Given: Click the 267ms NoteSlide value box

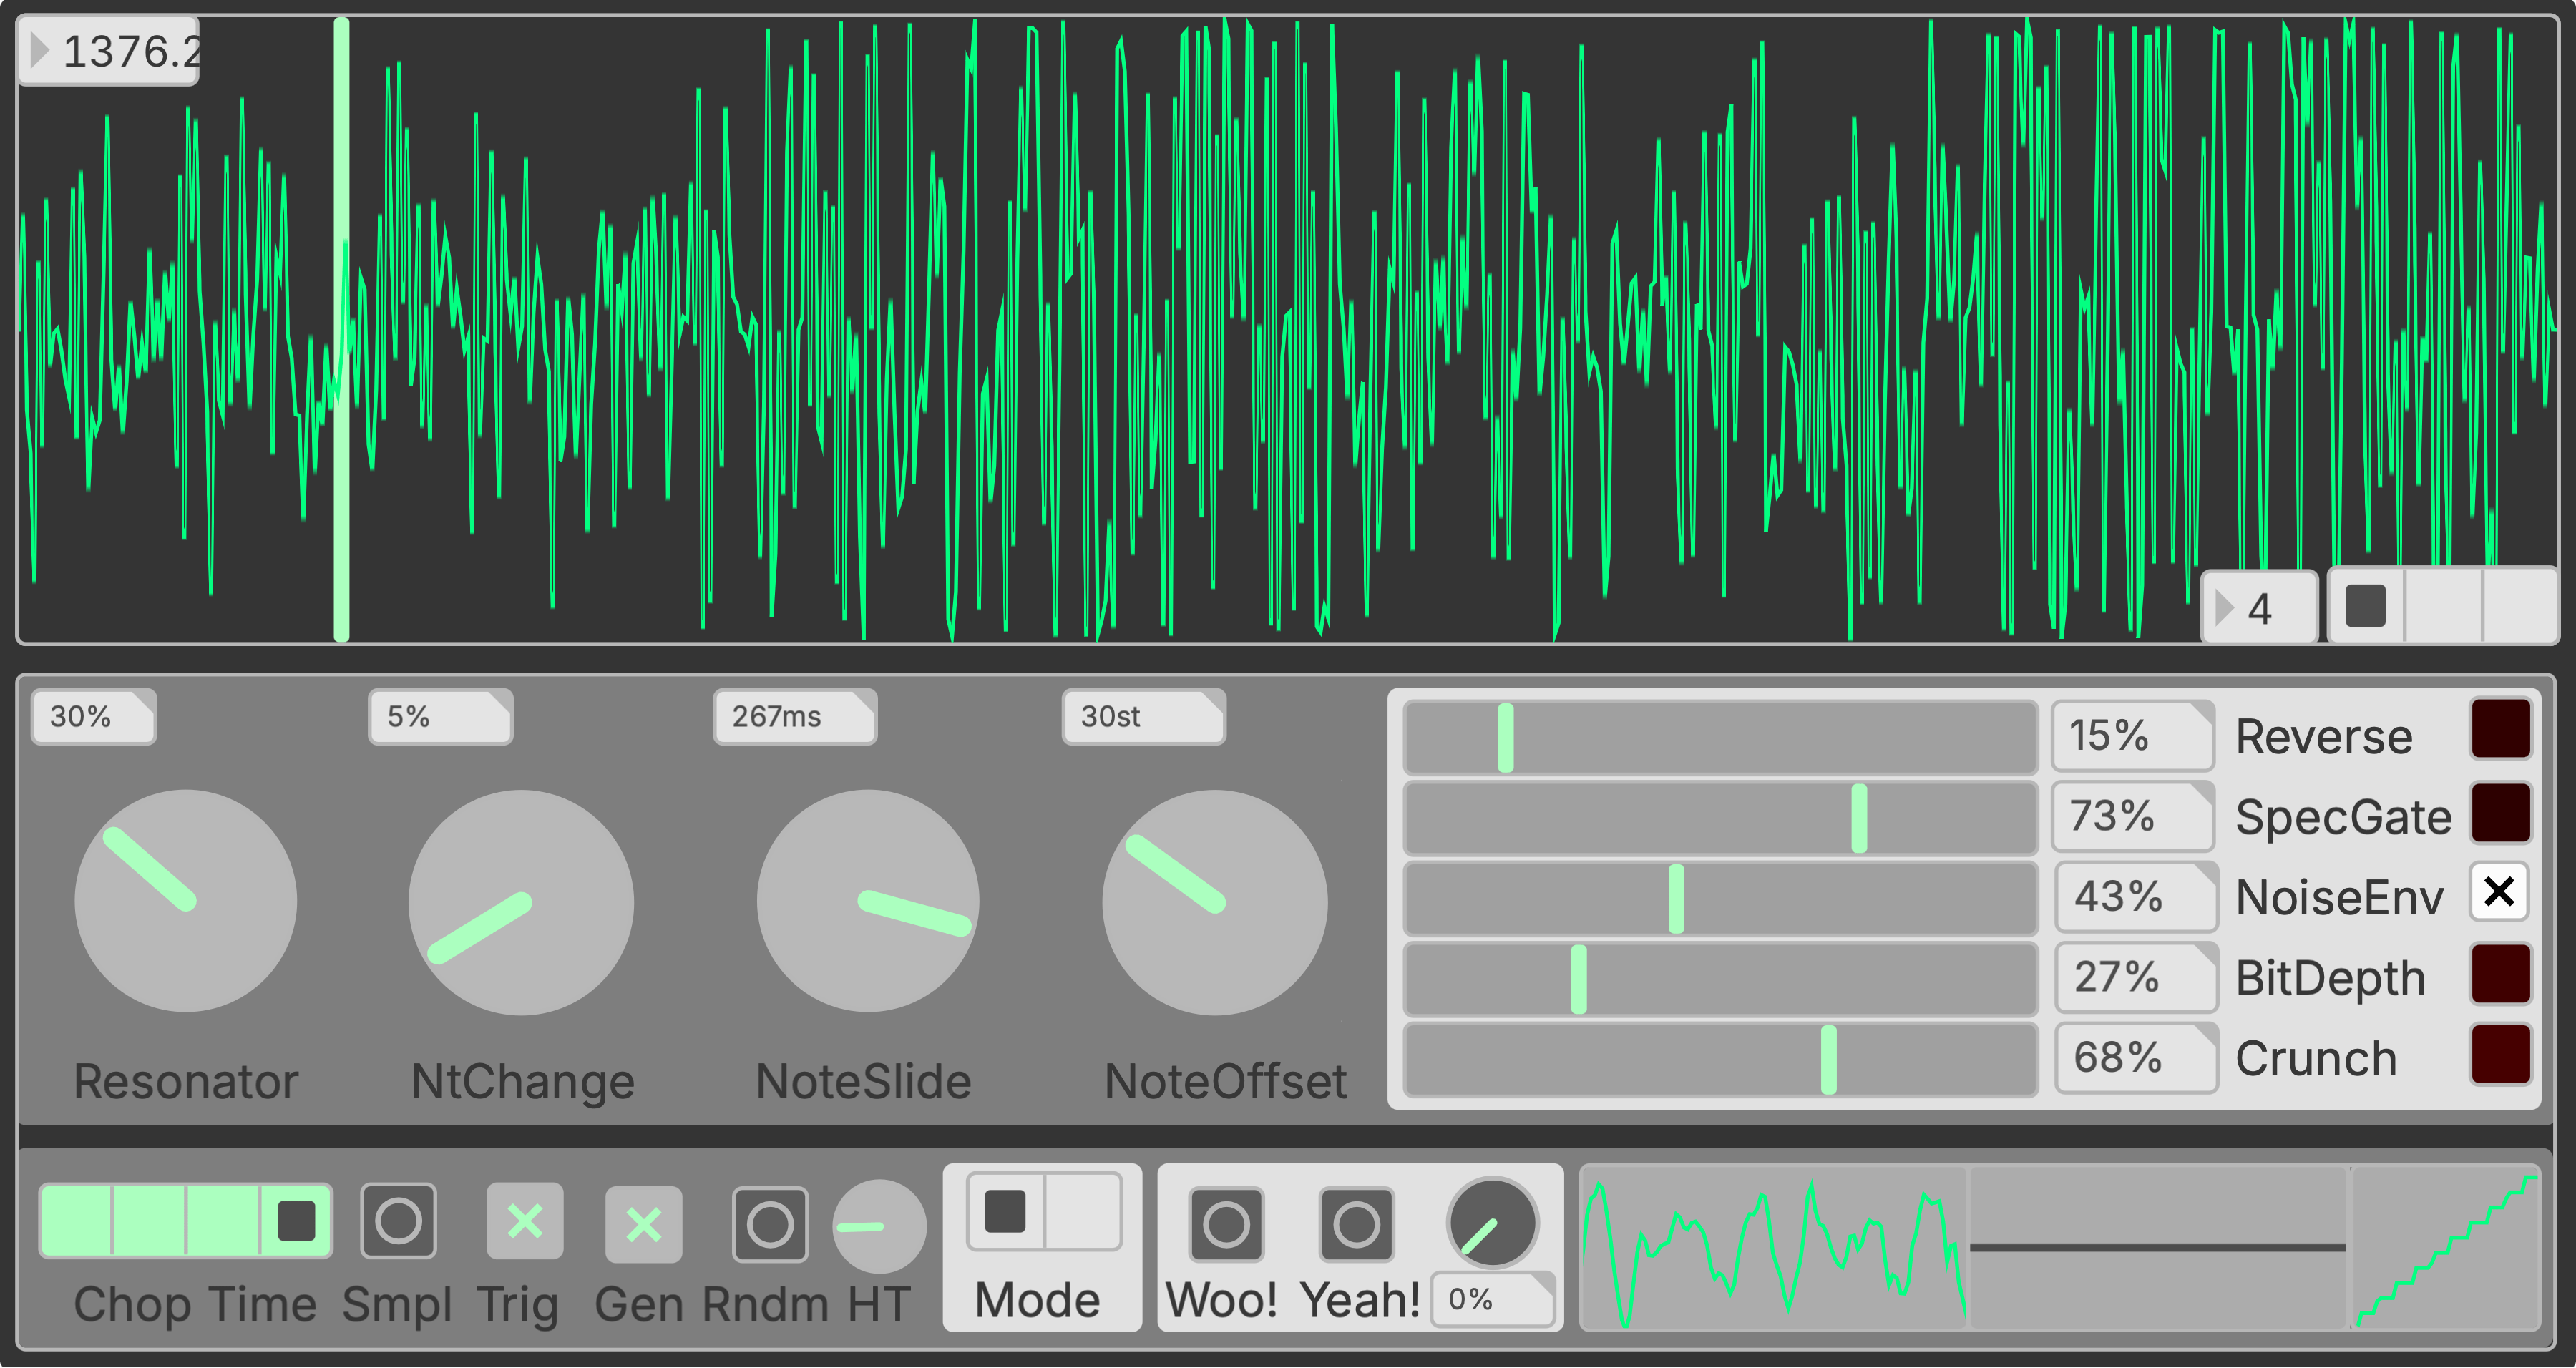Looking at the screenshot, I should pos(794,716).
